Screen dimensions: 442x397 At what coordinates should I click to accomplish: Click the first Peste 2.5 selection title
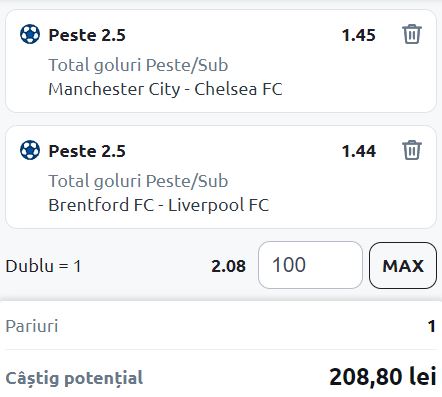[x=87, y=35]
